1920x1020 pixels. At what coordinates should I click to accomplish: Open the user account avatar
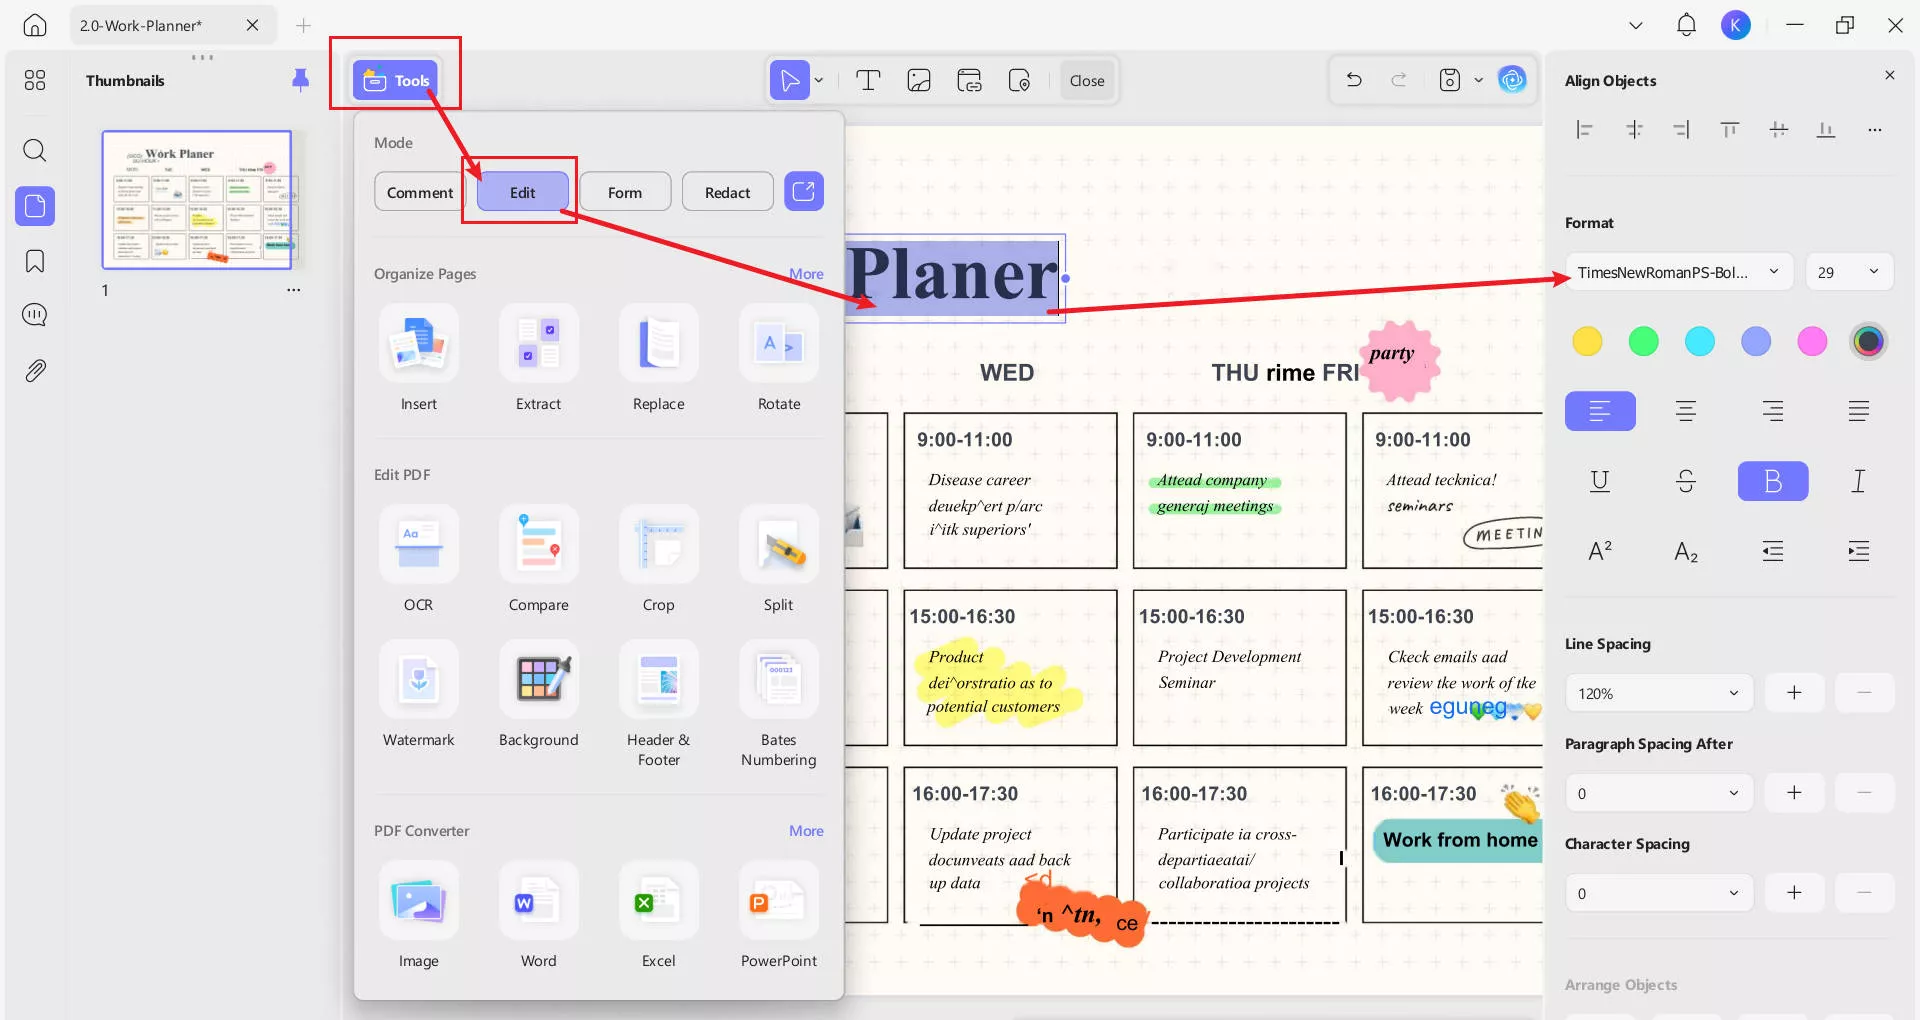coord(1736,25)
